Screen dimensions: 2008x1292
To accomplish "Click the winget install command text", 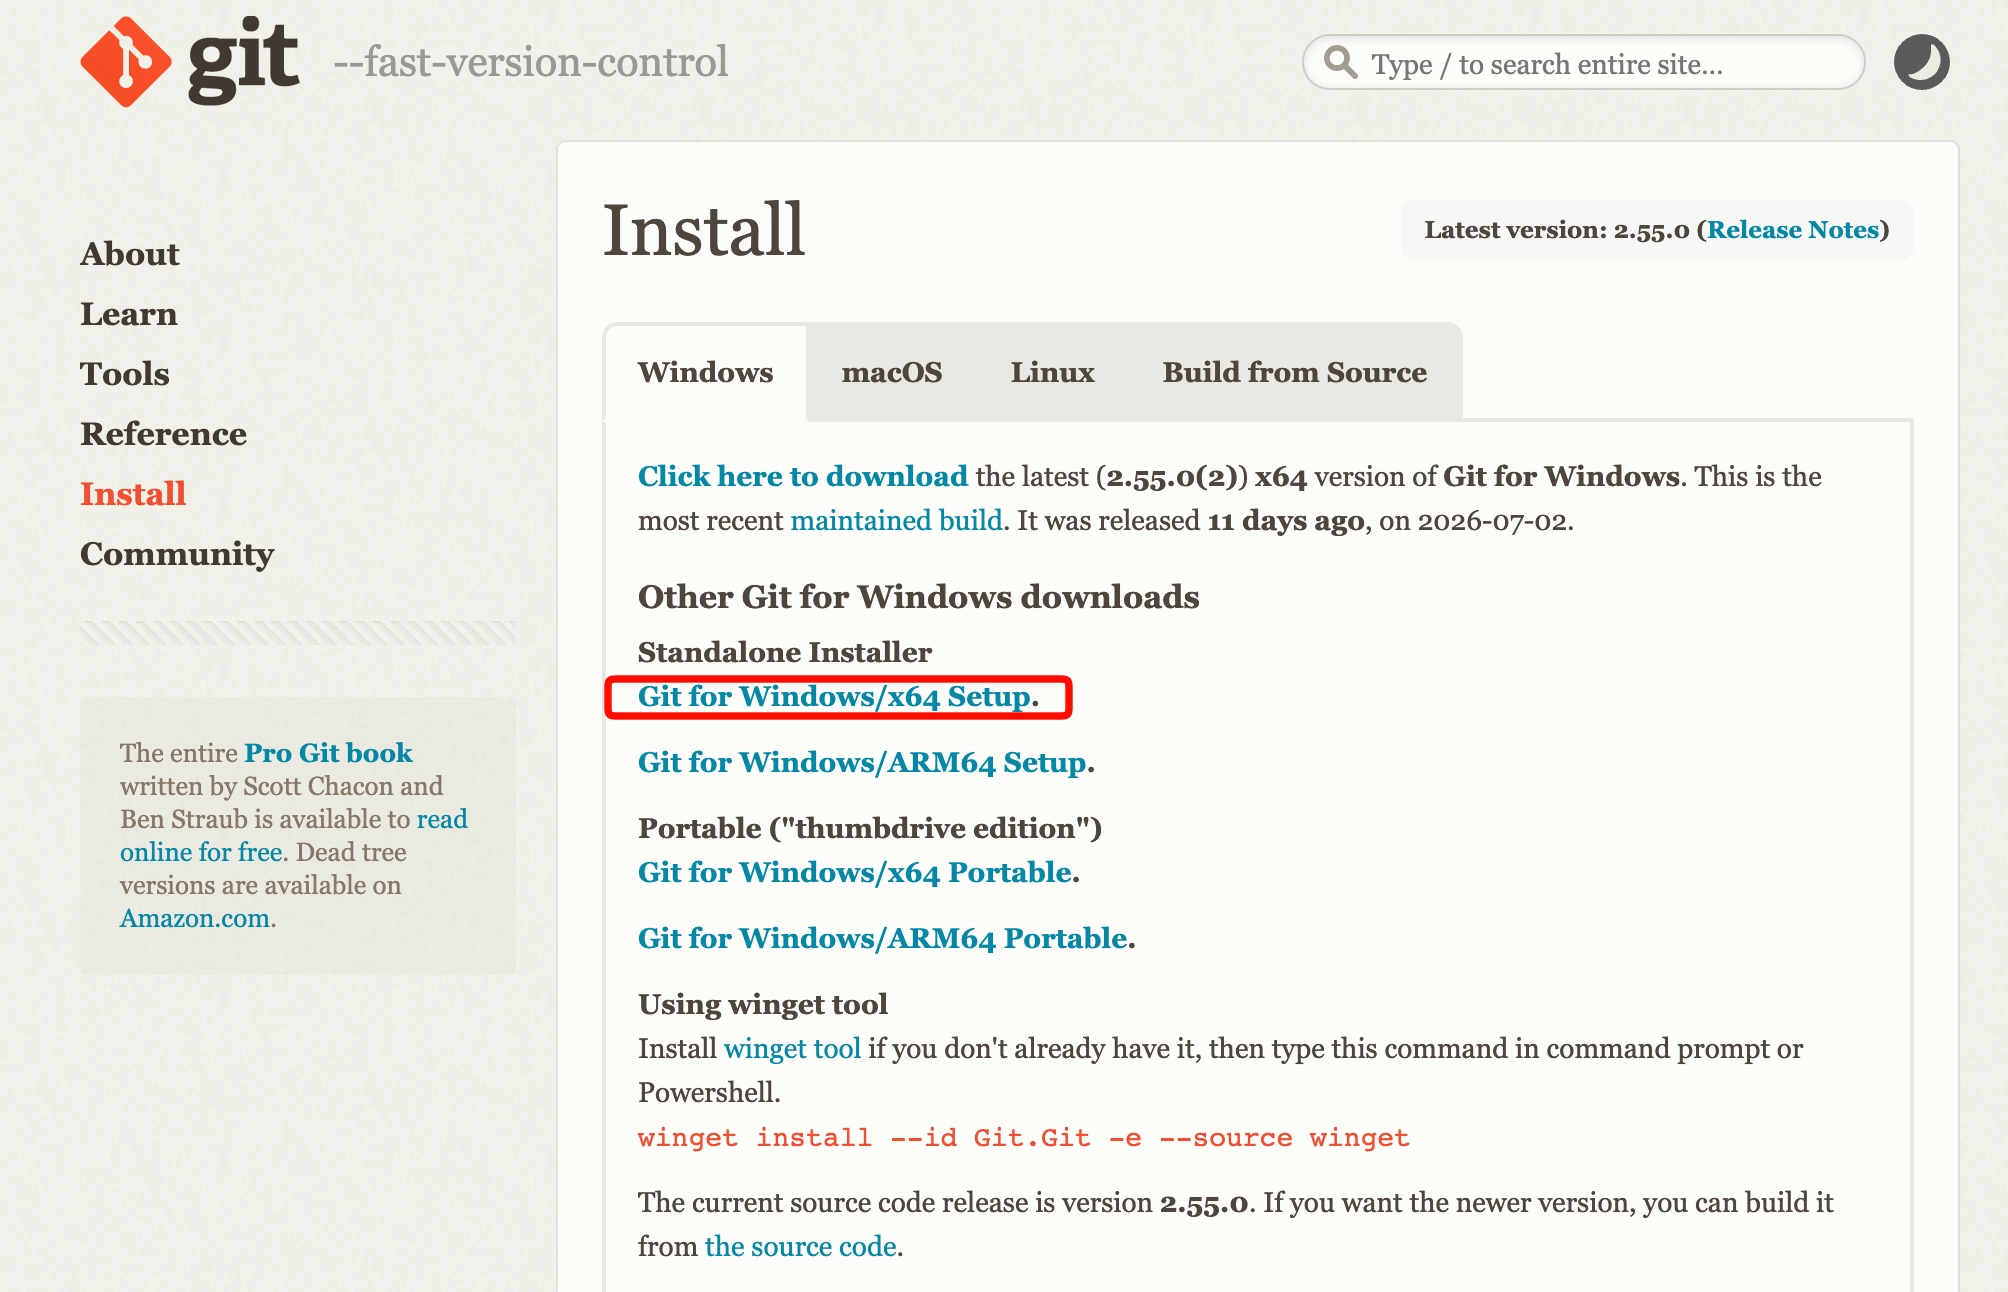I will [x=1024, y=1138].
